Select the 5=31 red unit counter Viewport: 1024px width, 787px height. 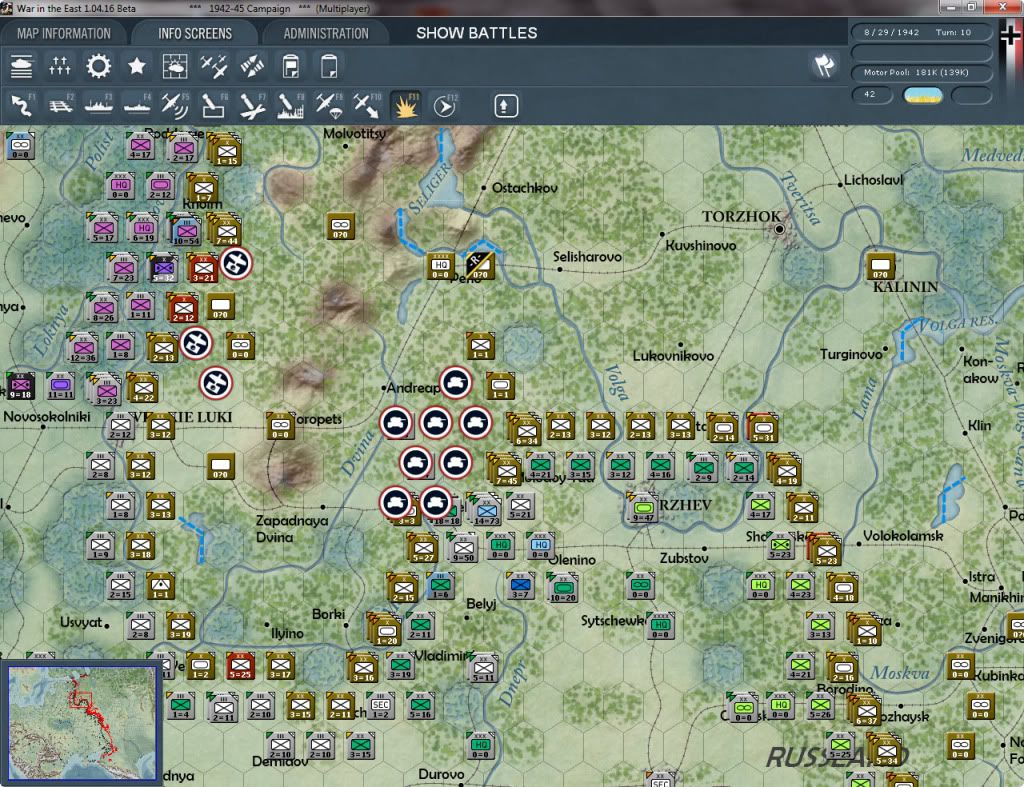point(763,428)
